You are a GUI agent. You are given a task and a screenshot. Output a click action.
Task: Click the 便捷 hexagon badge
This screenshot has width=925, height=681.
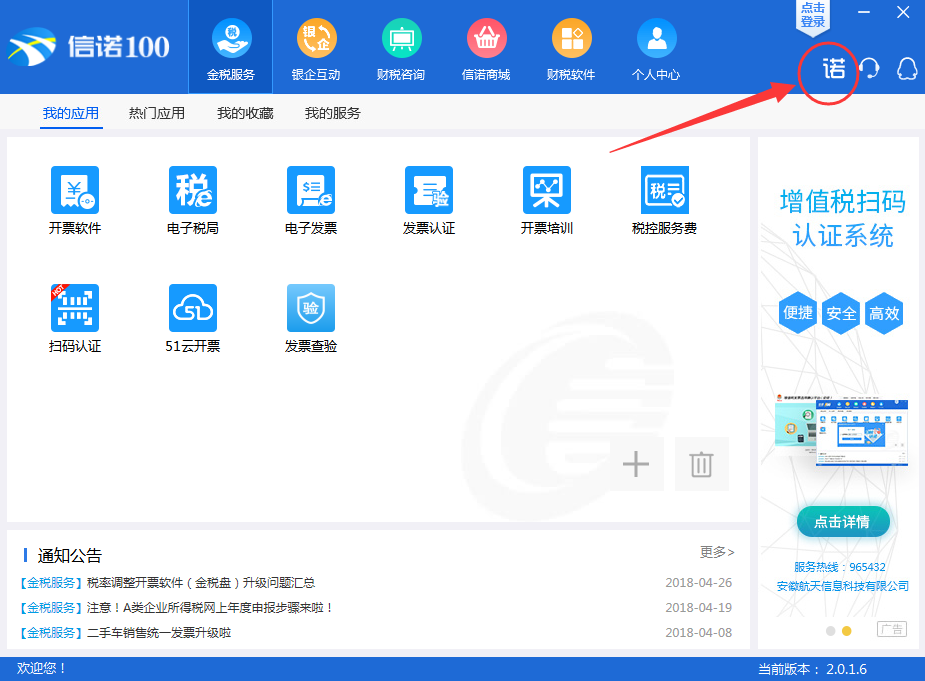tap(798, 313)
